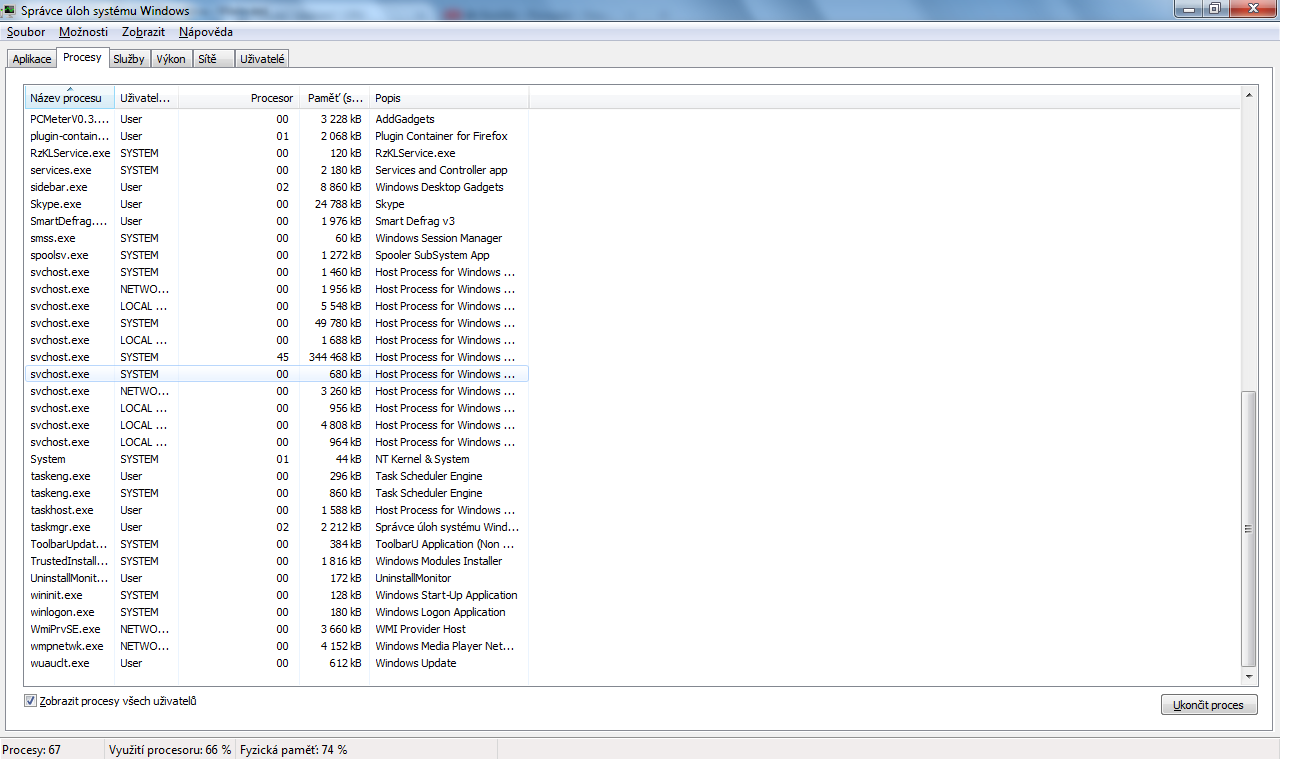Select wininit.exe process

coord(276,595)
